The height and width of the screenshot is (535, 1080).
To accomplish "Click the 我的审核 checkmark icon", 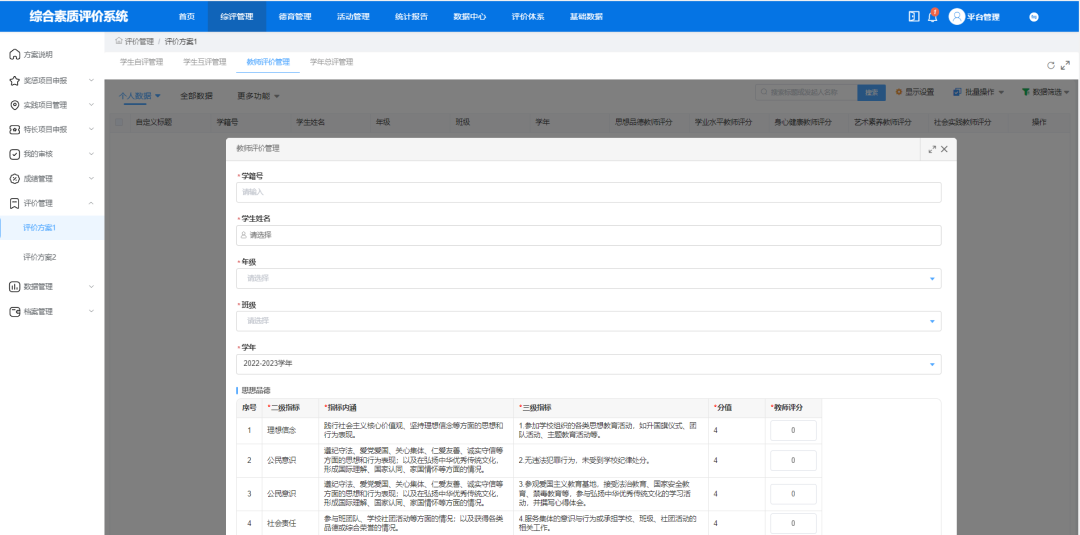I will [x=14, y=154].
